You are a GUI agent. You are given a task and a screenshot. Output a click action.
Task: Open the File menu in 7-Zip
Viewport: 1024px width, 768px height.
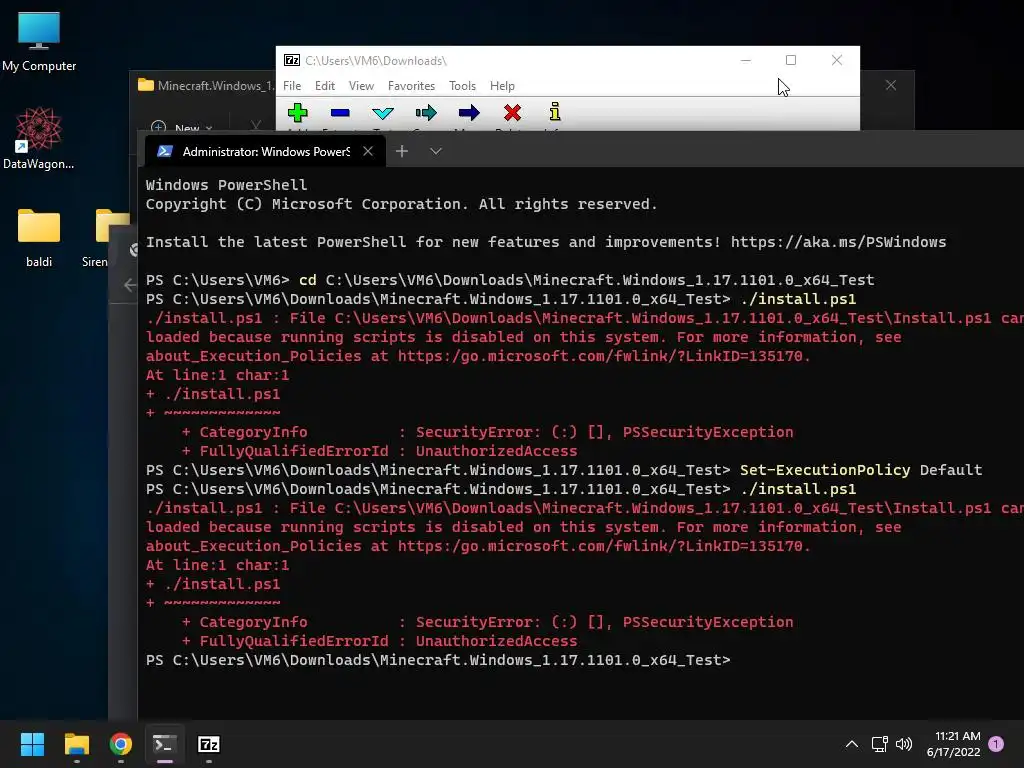point(292,86)
